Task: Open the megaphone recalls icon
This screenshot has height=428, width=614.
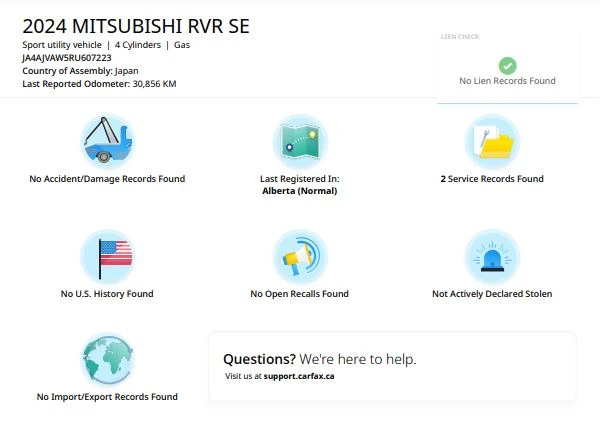Action: tap(300, 256)
